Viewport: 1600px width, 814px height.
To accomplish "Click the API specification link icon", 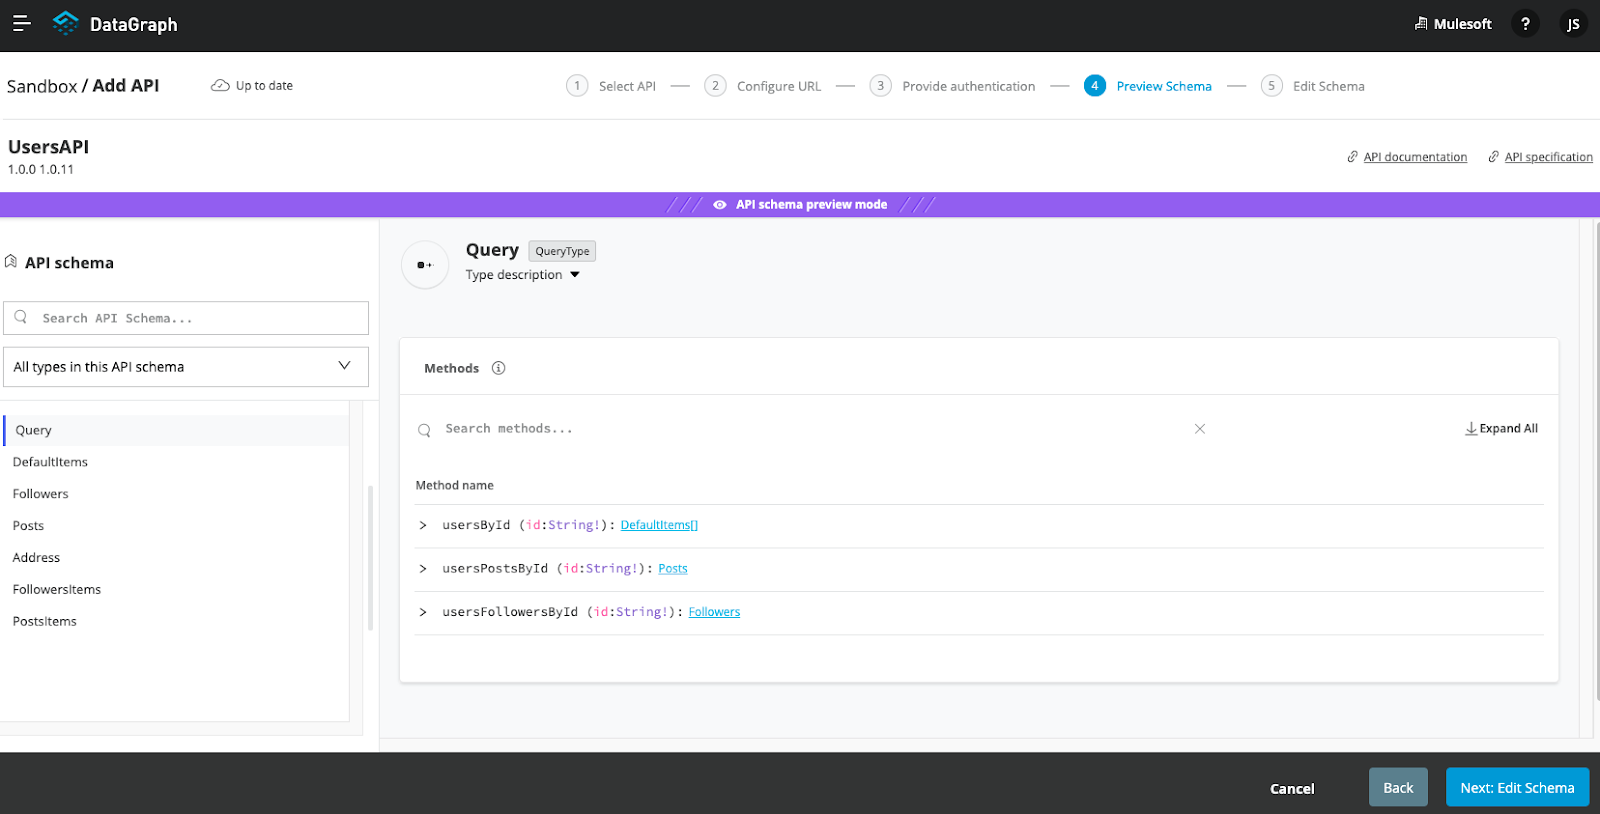I will pyautogui.click(x=1494, y=157).
